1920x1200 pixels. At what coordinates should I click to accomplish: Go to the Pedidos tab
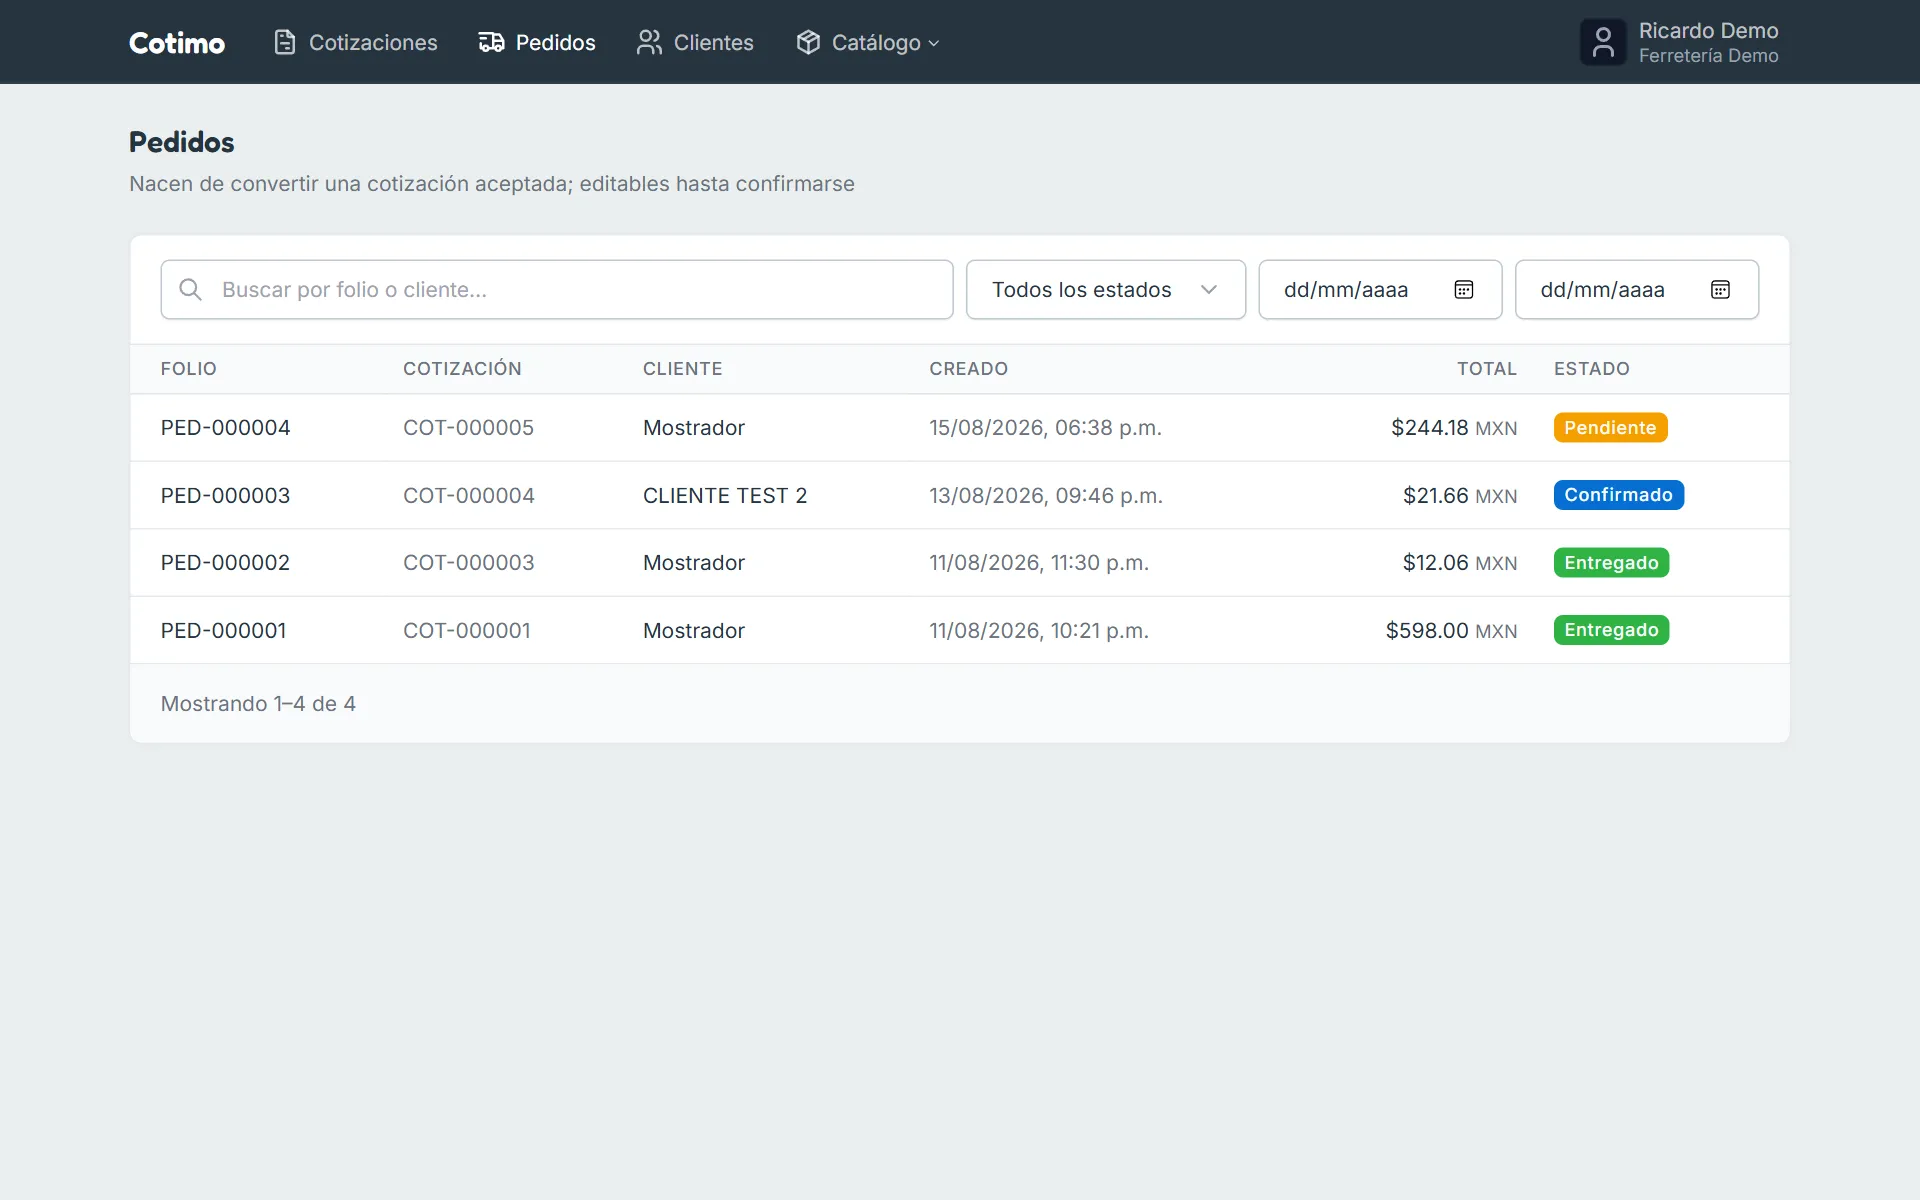click(x=537, y=42)
